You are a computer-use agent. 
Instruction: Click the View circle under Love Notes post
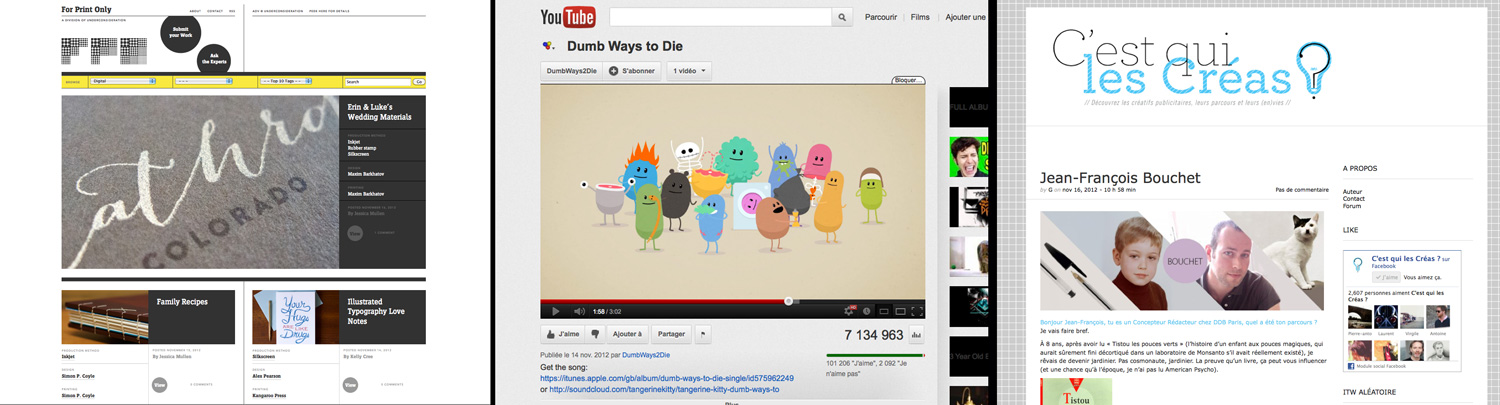pos(351,384)
